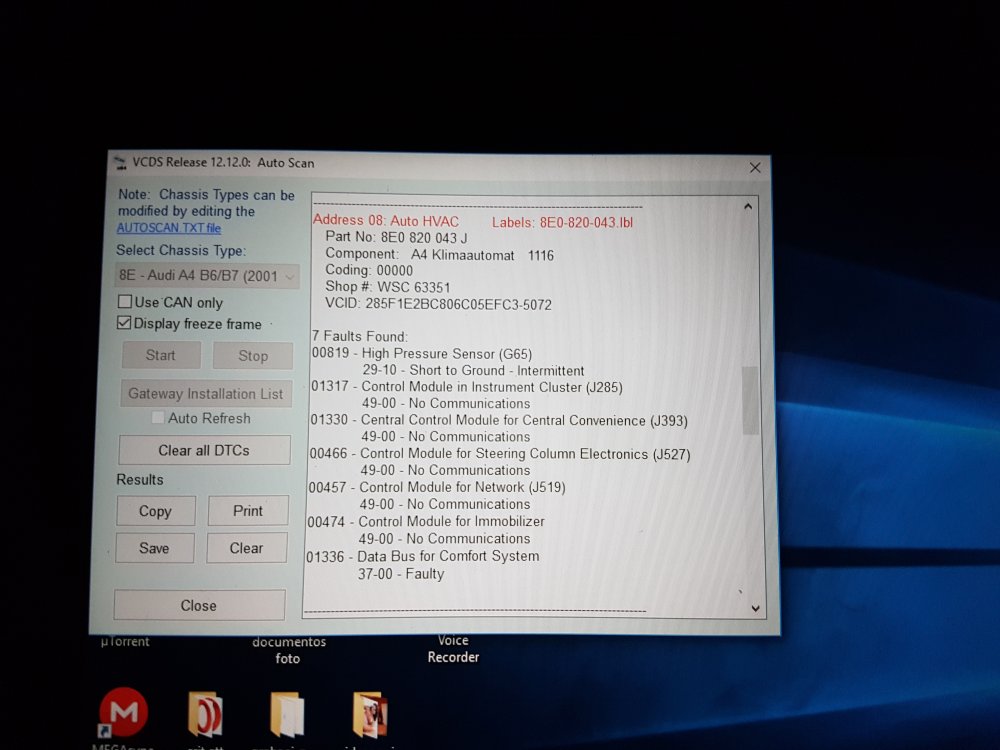Open the desktop folder with photo thumbnail
1000x750 pixels.
tap(370, 715)
